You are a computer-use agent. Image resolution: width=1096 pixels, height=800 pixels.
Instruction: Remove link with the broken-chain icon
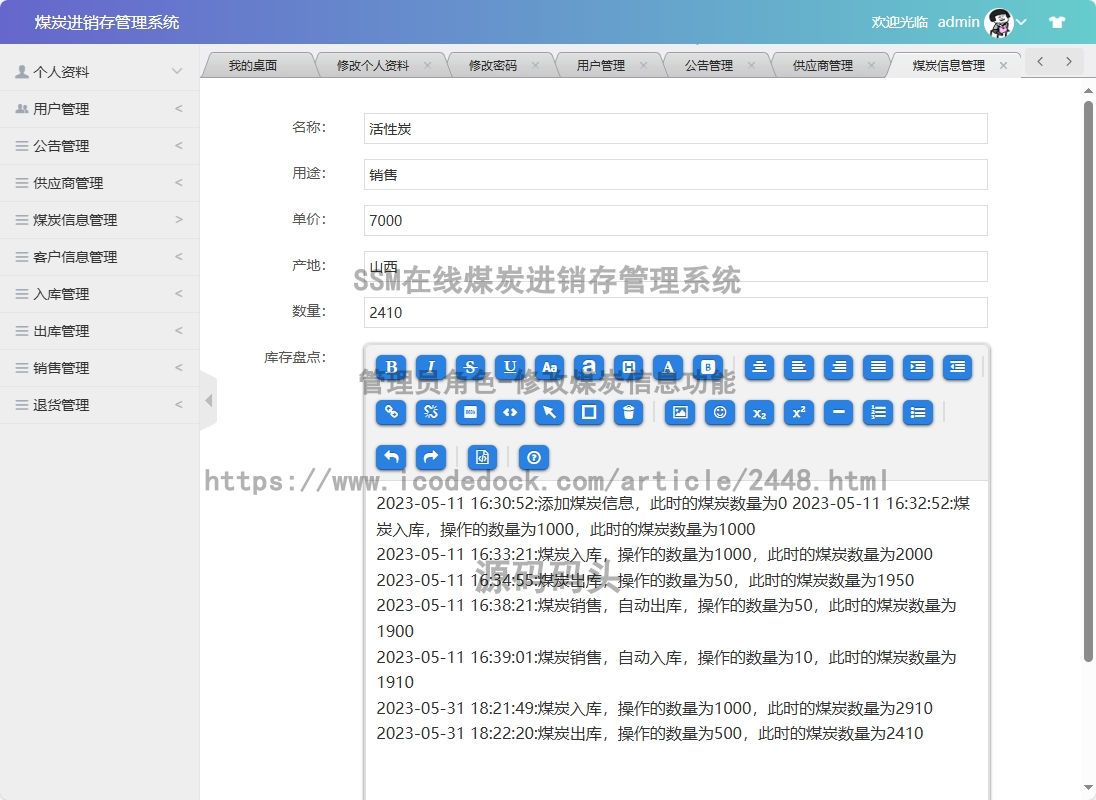431,412
